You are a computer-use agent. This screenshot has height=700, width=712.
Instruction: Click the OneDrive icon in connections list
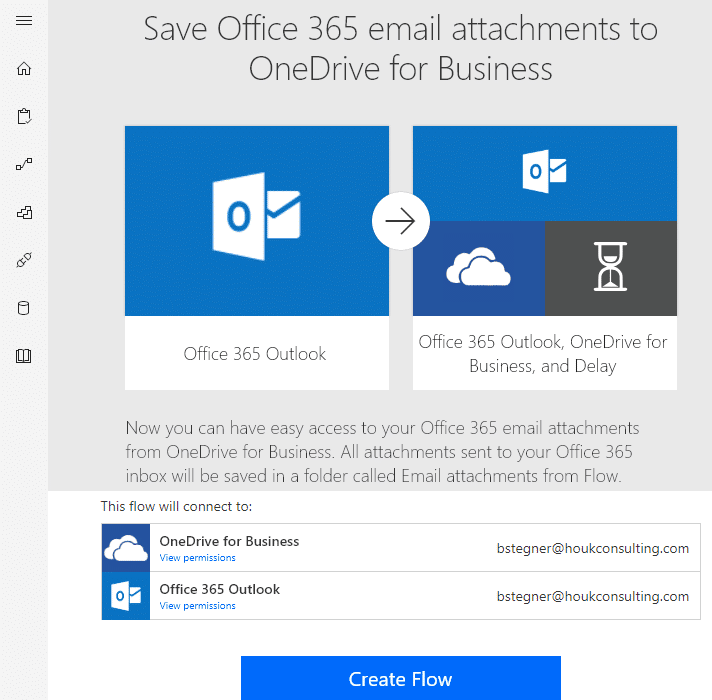[126, 548]
